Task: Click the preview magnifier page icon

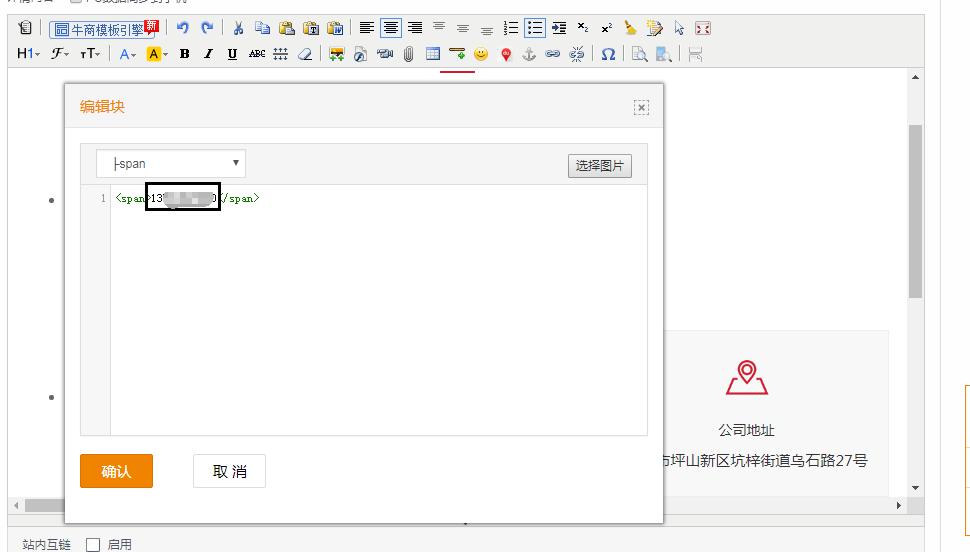Action: pos(640,54)
